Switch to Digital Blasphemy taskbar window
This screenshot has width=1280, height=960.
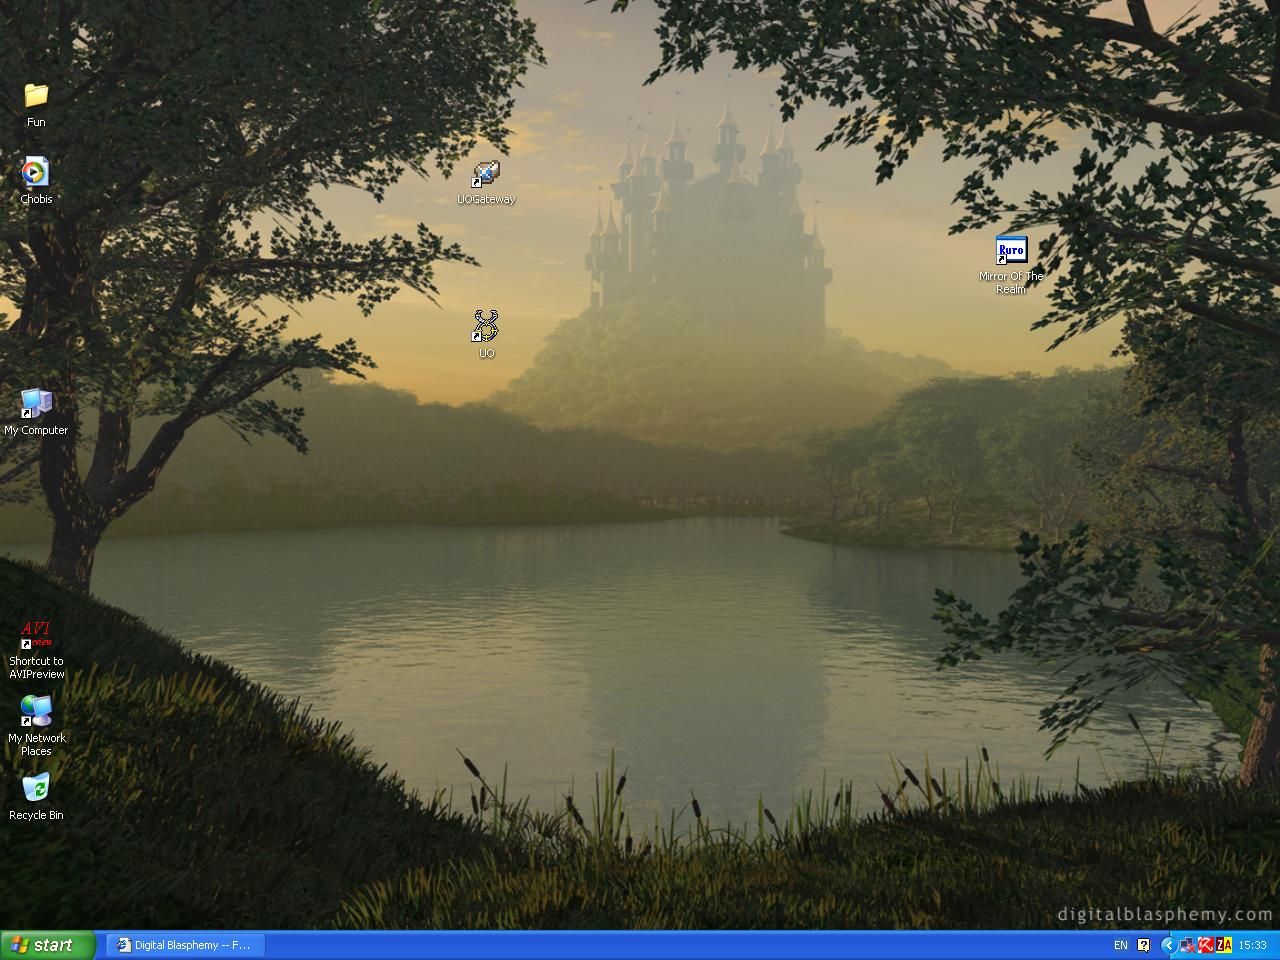[x=186, y=945]
